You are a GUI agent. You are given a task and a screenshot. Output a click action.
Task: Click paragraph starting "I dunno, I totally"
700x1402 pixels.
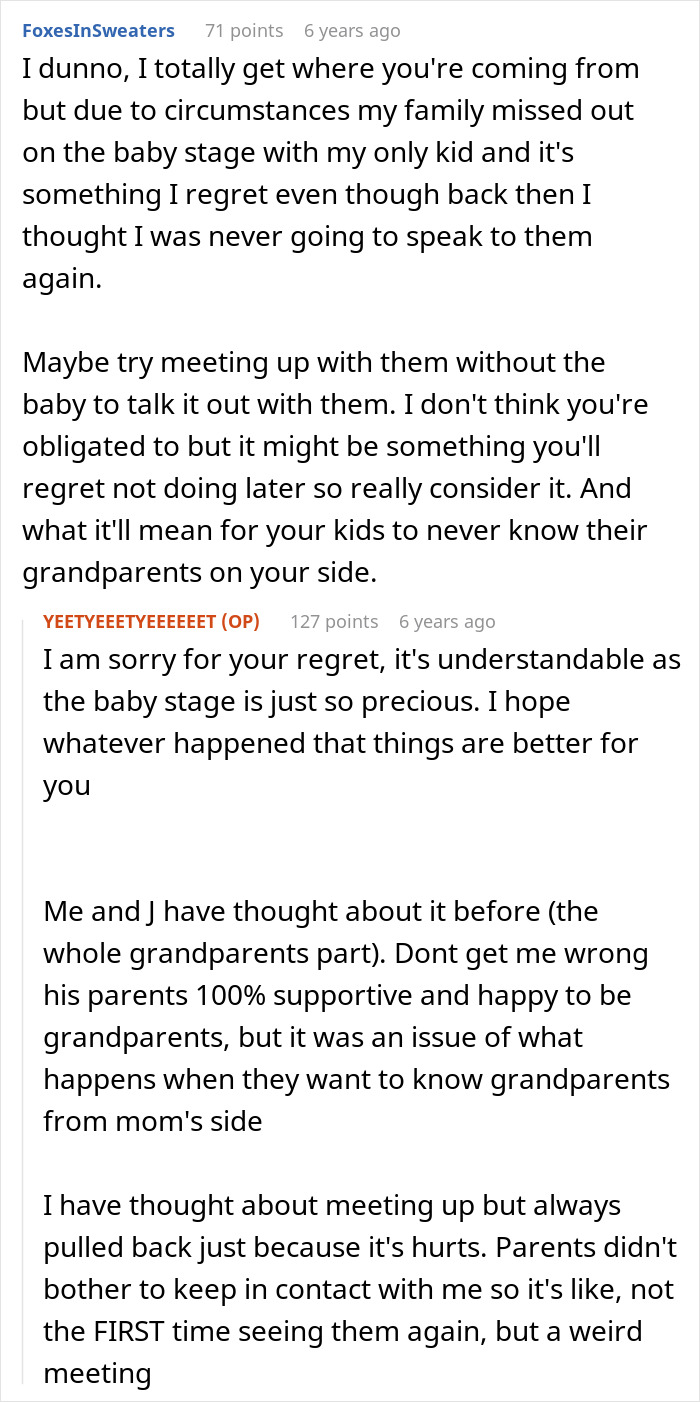(x=330, y=173)
